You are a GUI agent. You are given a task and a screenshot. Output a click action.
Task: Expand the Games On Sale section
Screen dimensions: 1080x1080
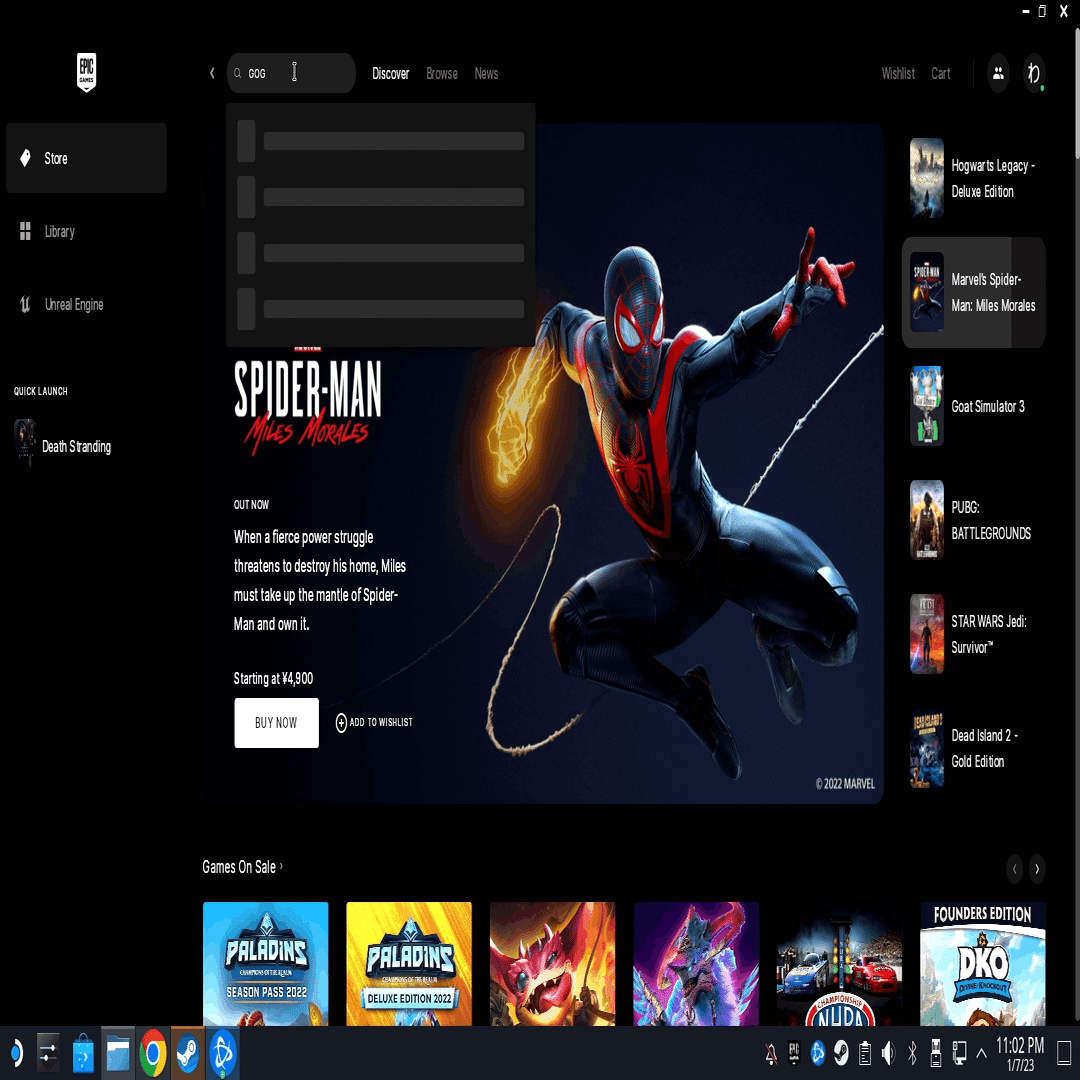coord(242,867)
